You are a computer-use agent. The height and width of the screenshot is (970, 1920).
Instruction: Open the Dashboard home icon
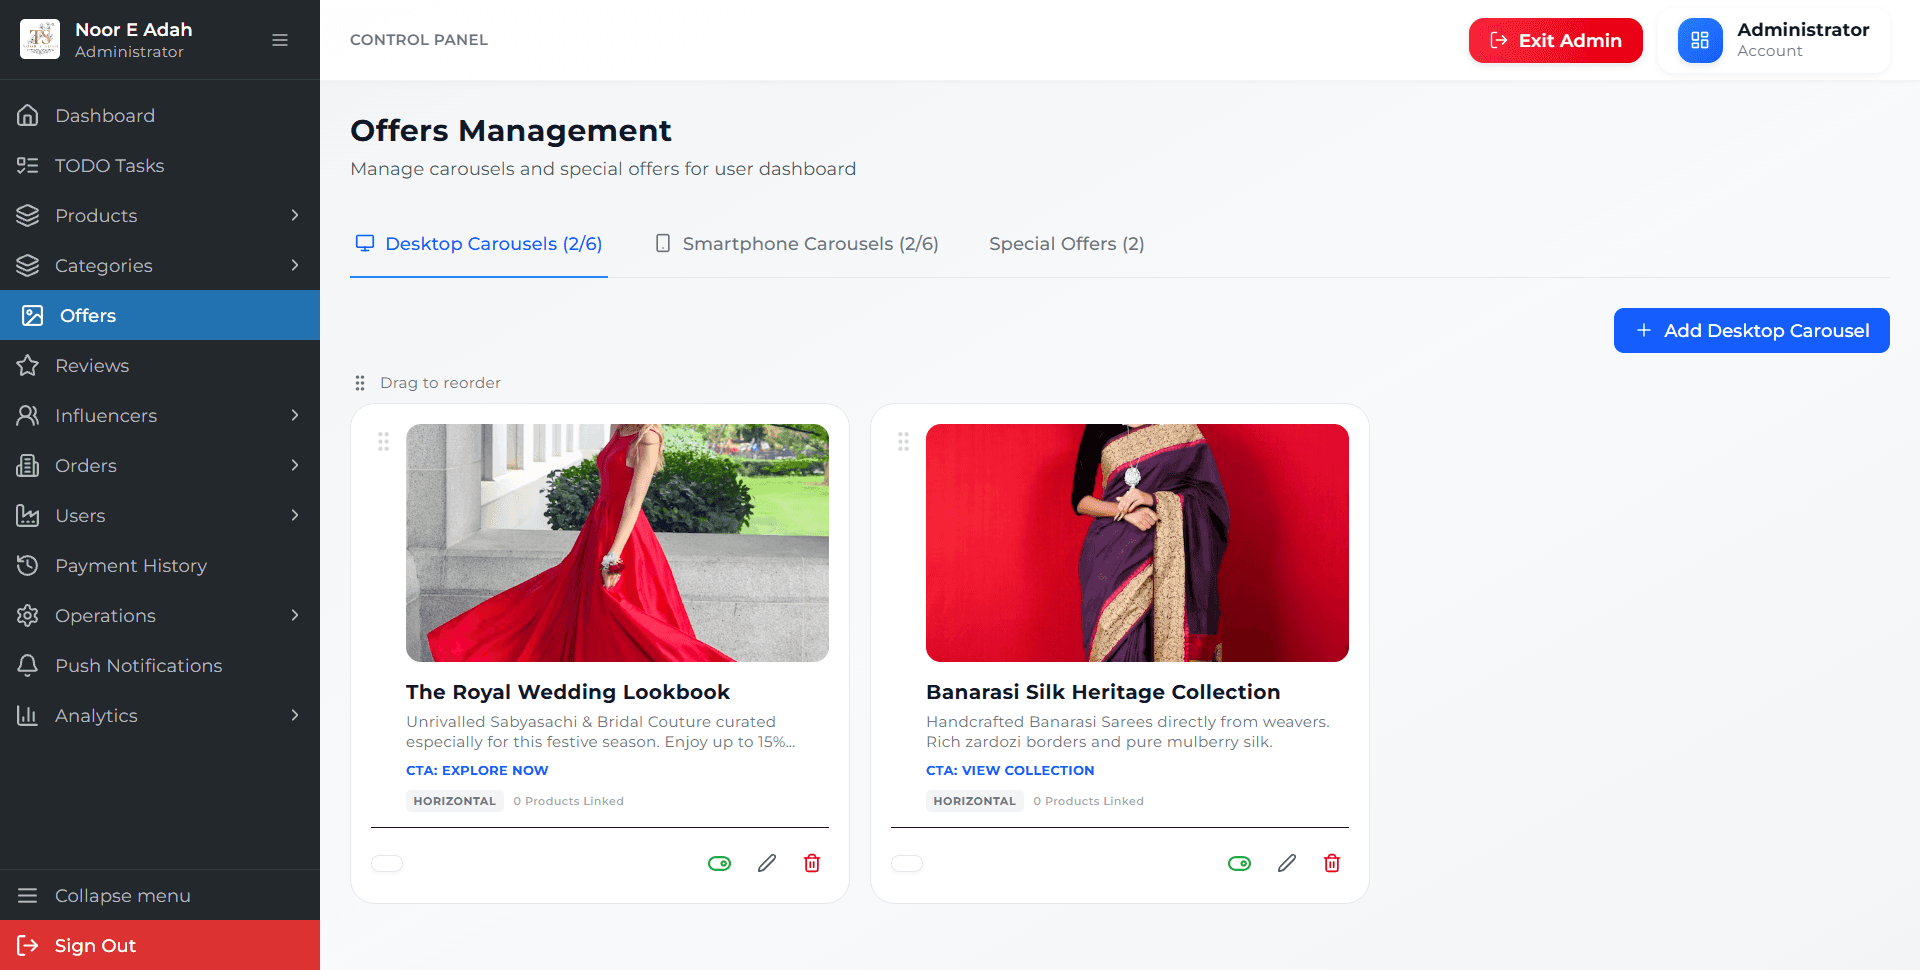point(28,115)
